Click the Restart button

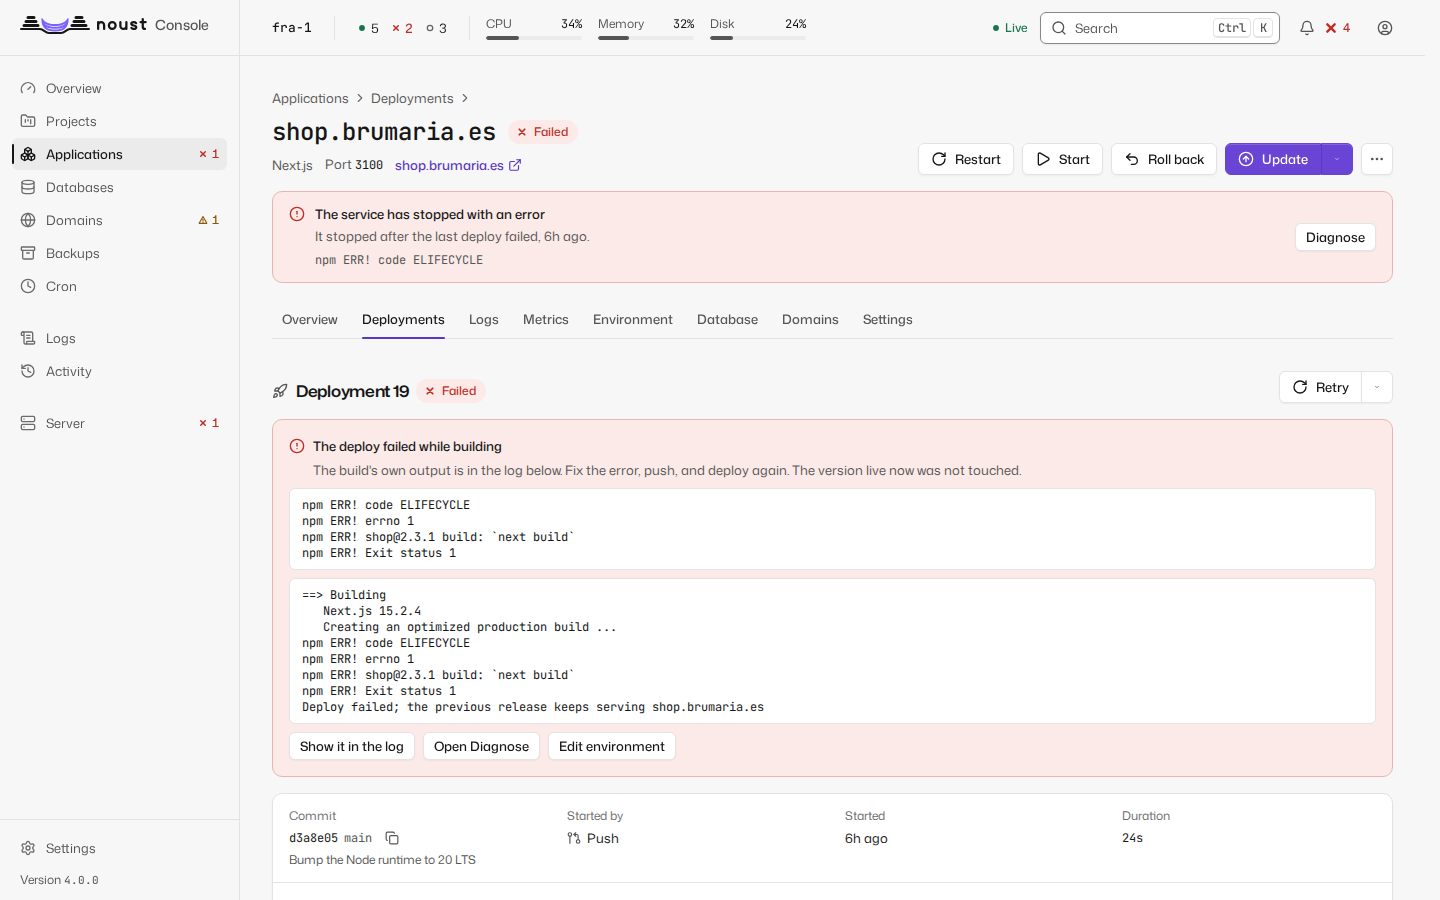[x=966, y=159]
